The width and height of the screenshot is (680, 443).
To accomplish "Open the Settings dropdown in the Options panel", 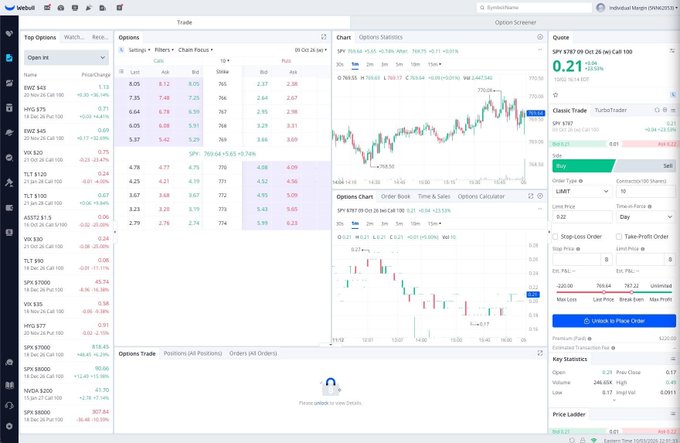I will [139, 50].
